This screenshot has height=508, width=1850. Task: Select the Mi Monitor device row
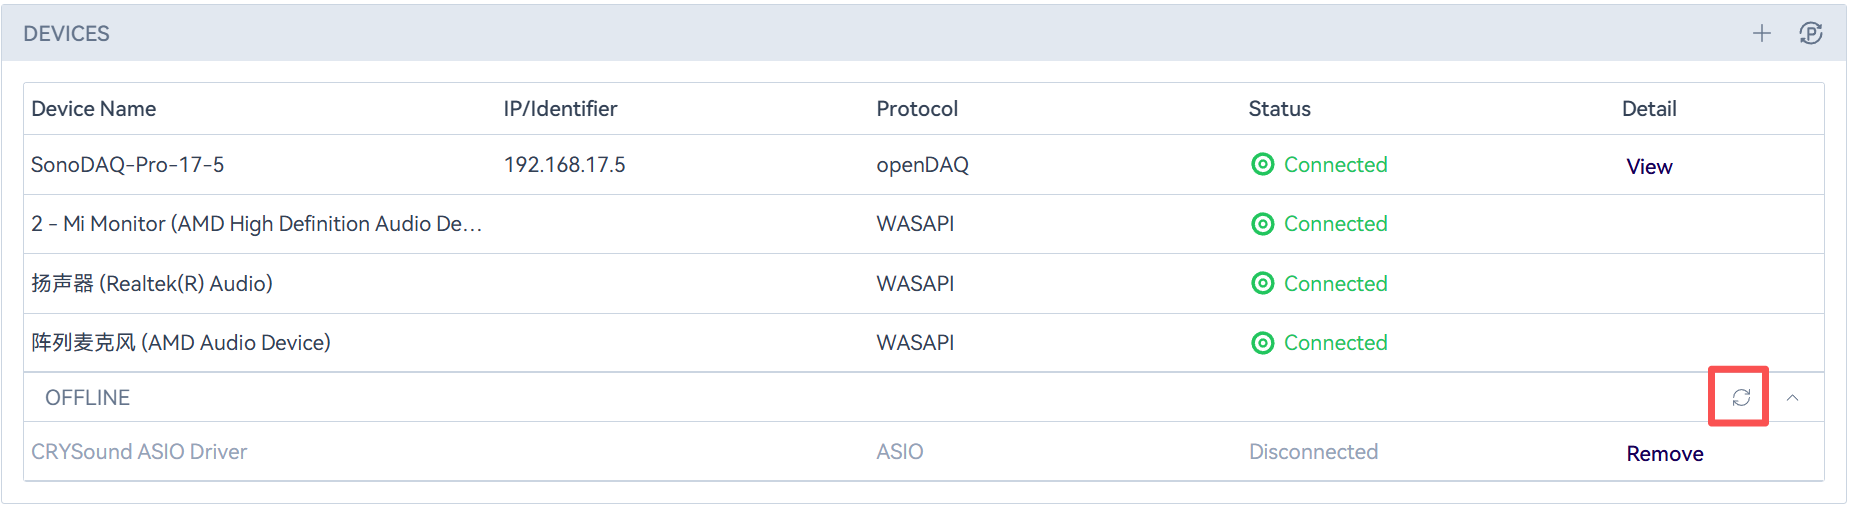click(x=256, y=224)
